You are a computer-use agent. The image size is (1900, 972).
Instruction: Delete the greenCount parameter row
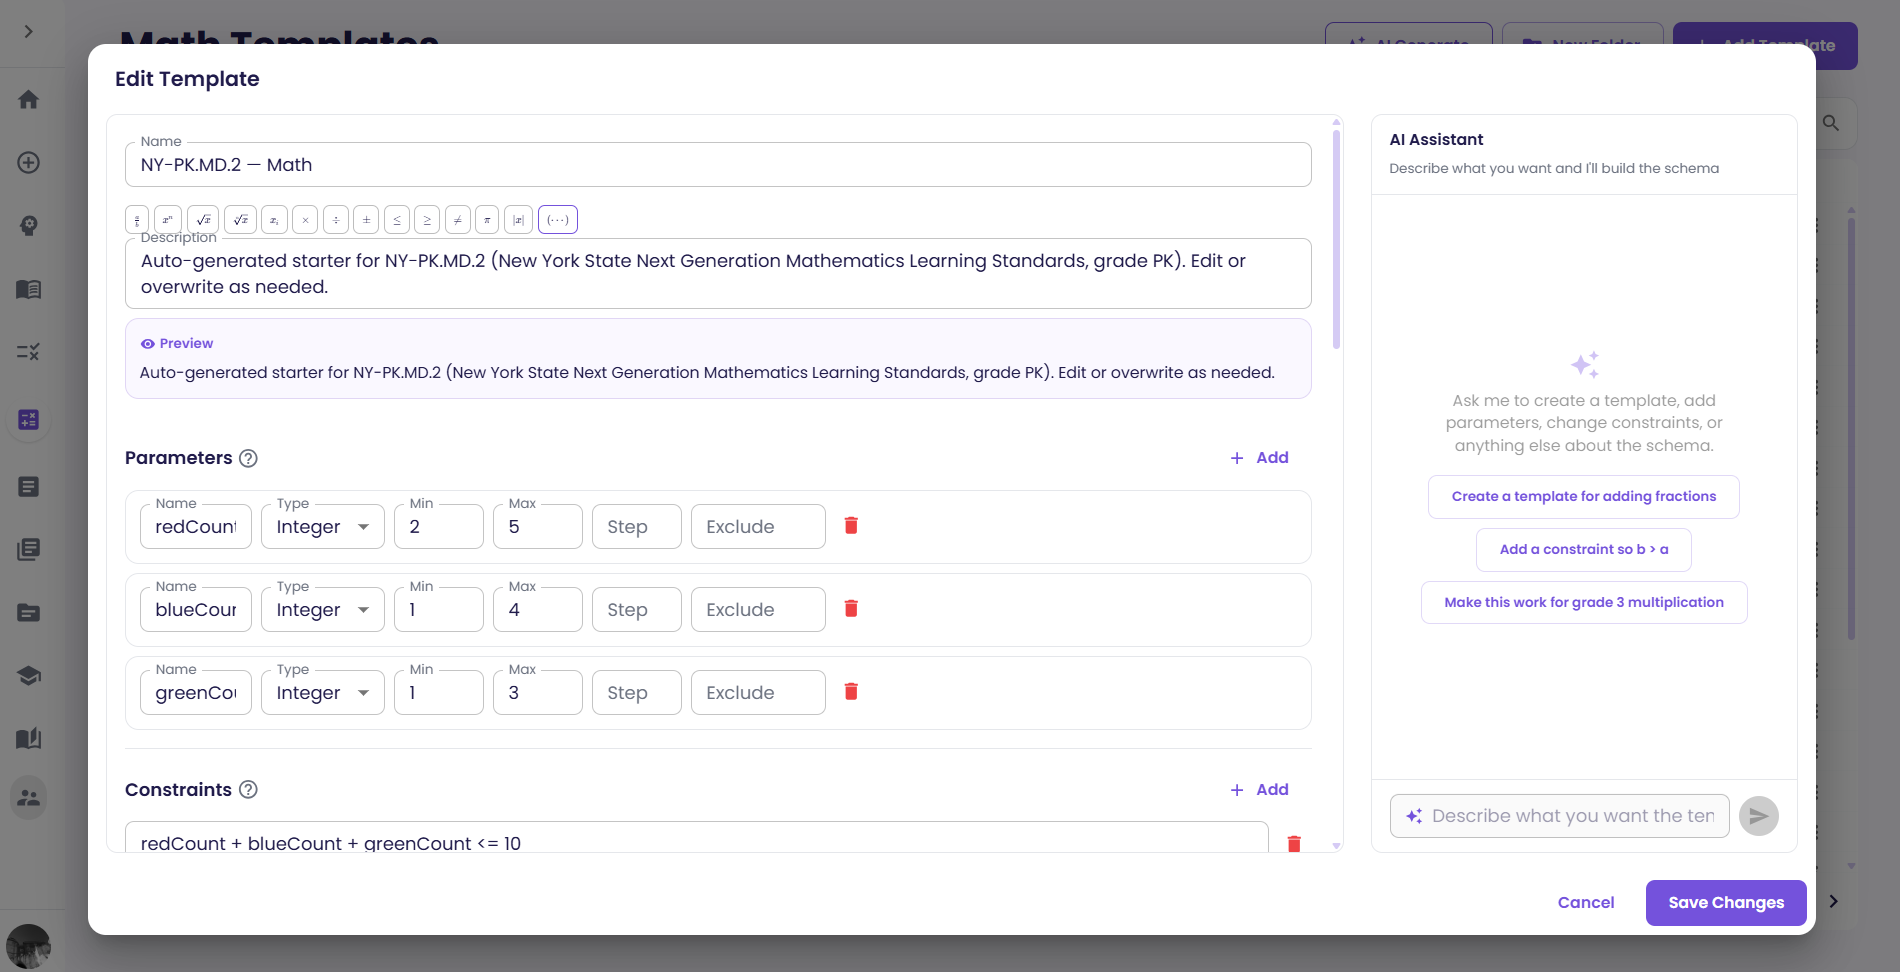point(851,692)
